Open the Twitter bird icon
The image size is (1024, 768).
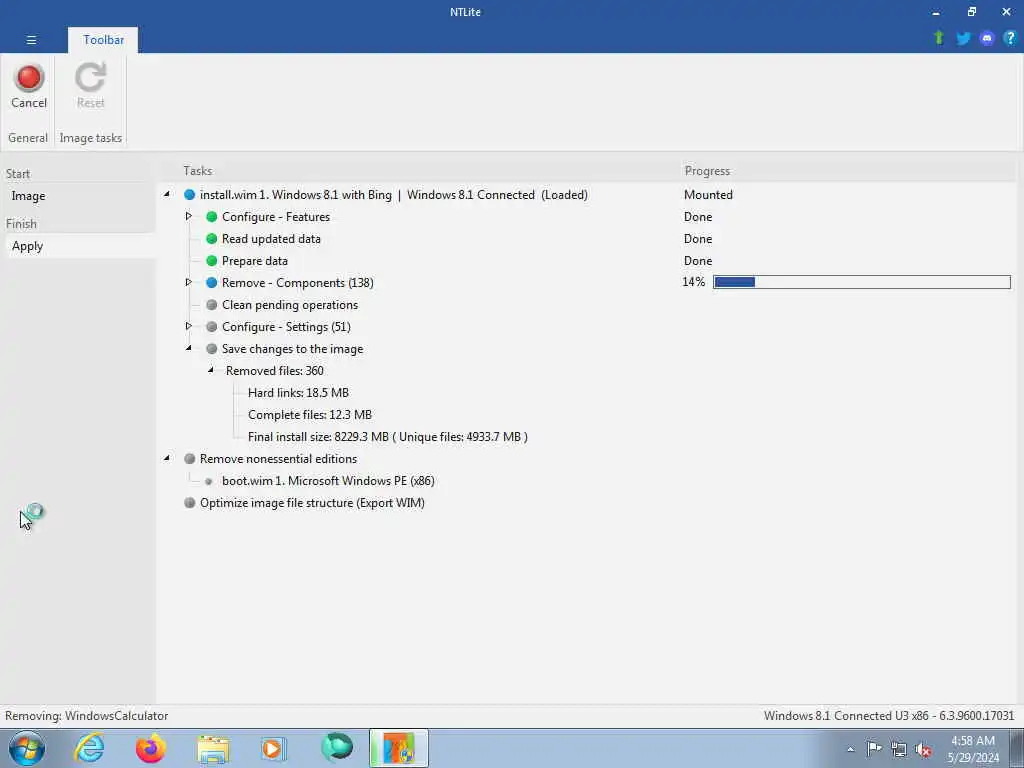(963, 38)
